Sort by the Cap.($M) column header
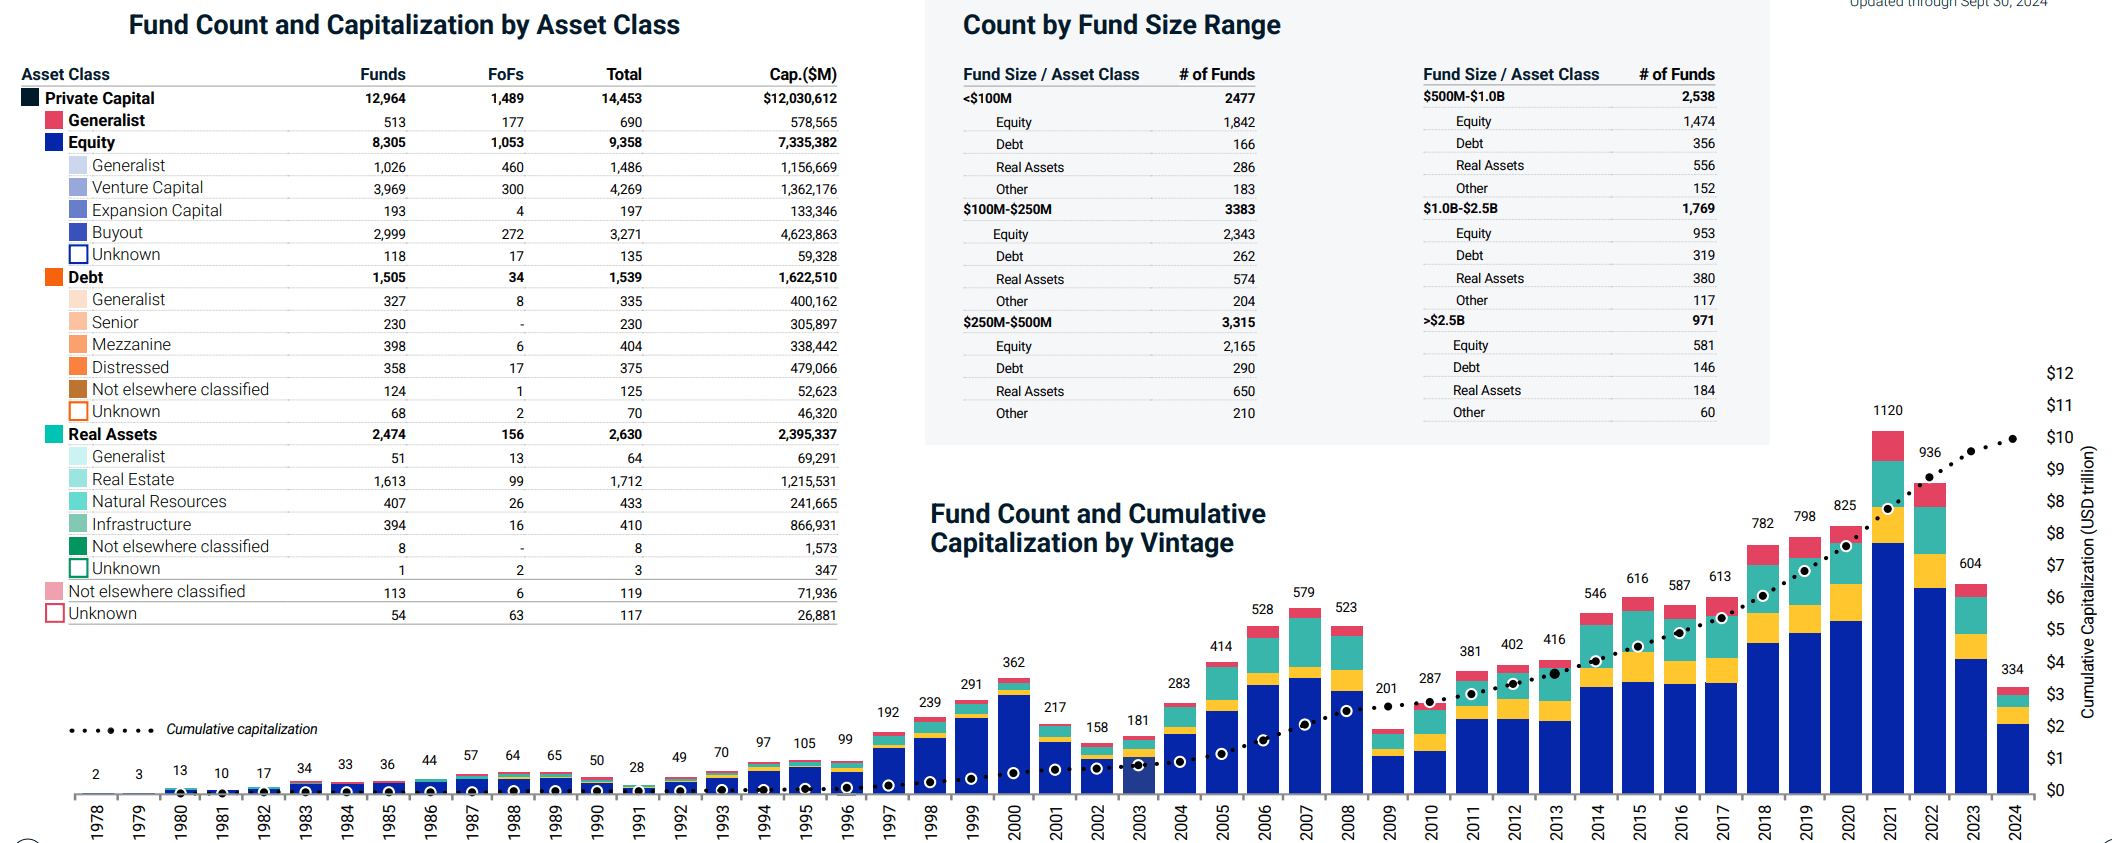The image size is (2112, 843). pyautogui.click(x=802, y=74)
